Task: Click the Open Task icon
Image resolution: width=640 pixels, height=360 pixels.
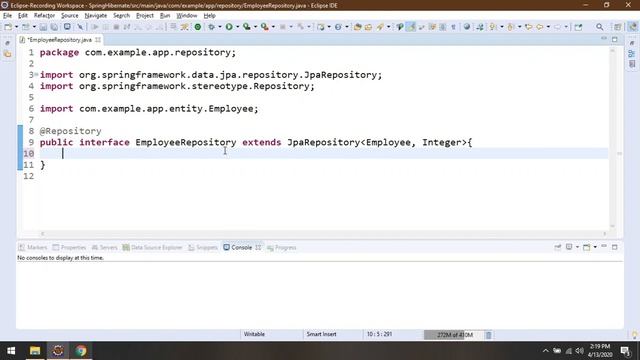Action: point(368,27)
